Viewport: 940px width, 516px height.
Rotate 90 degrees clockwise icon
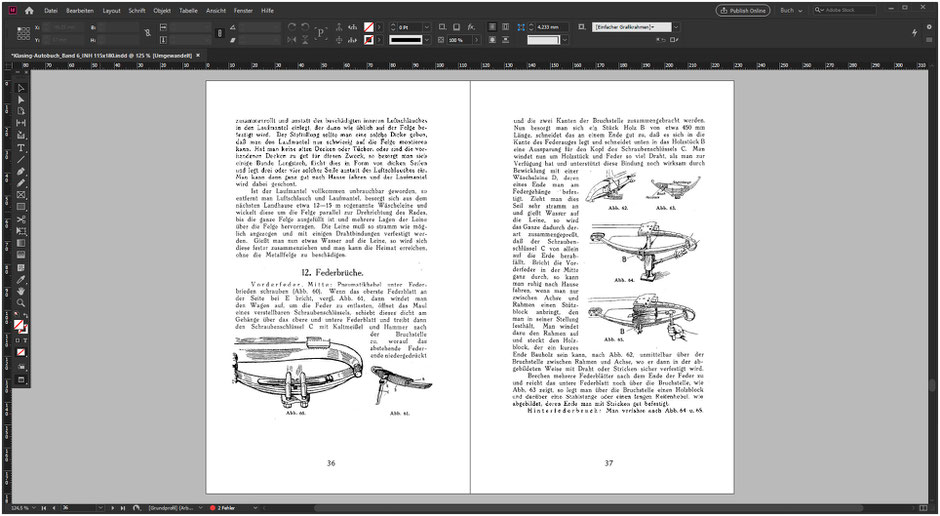coord(291,27)
